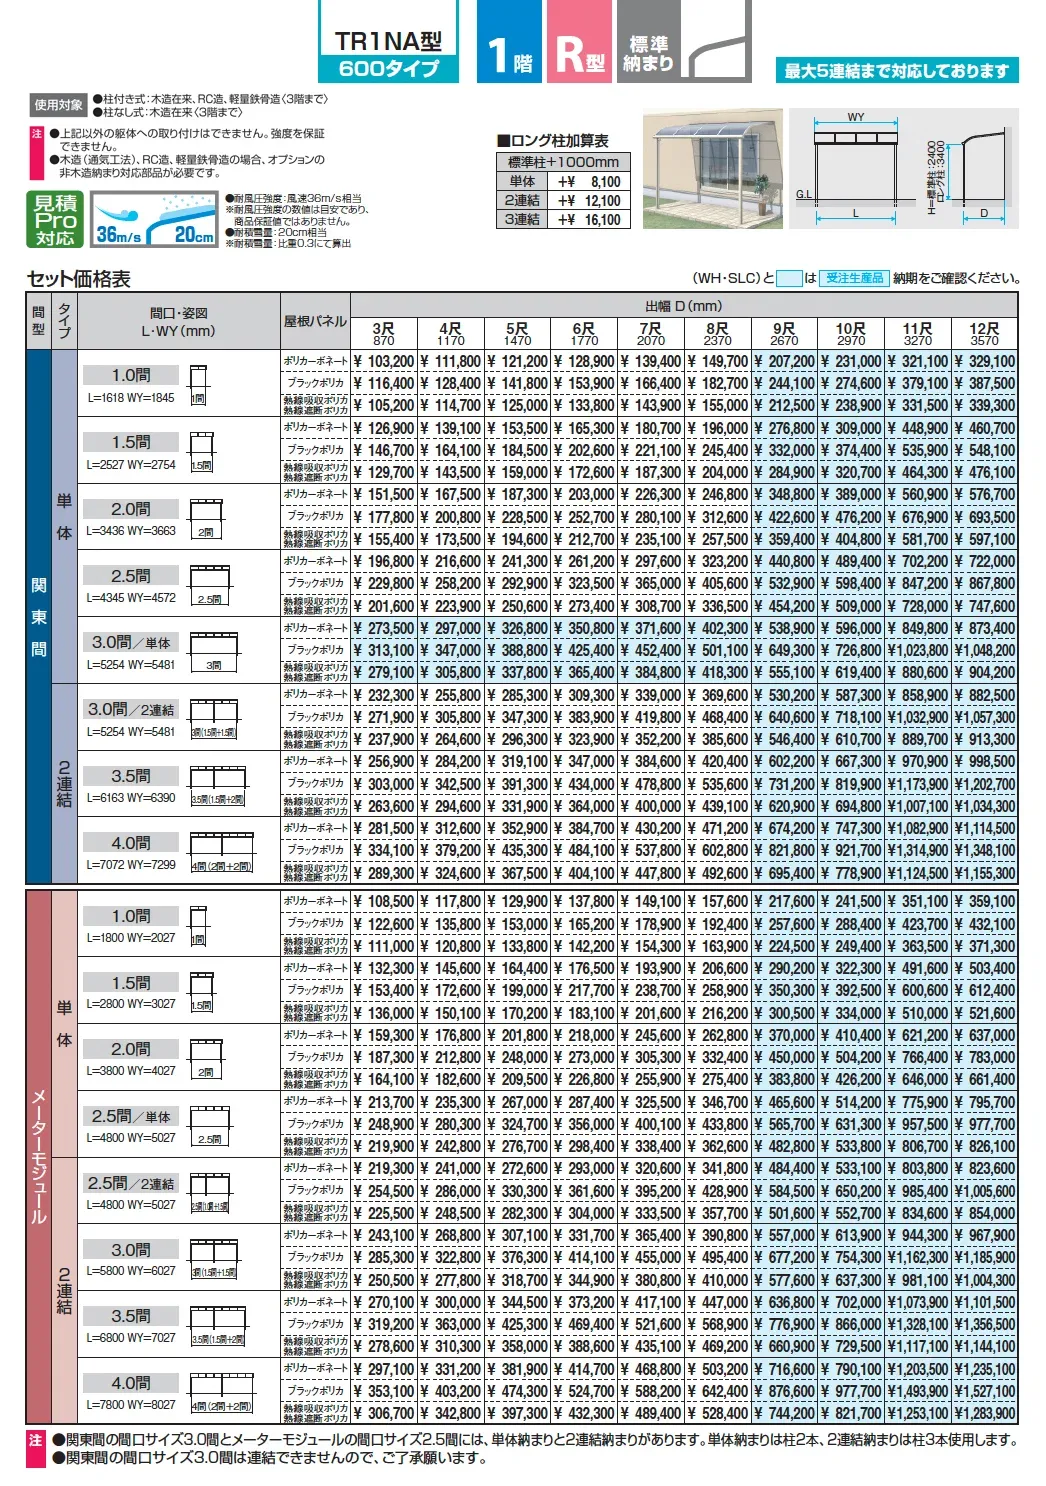Click the blue 1階 badge

510,43
